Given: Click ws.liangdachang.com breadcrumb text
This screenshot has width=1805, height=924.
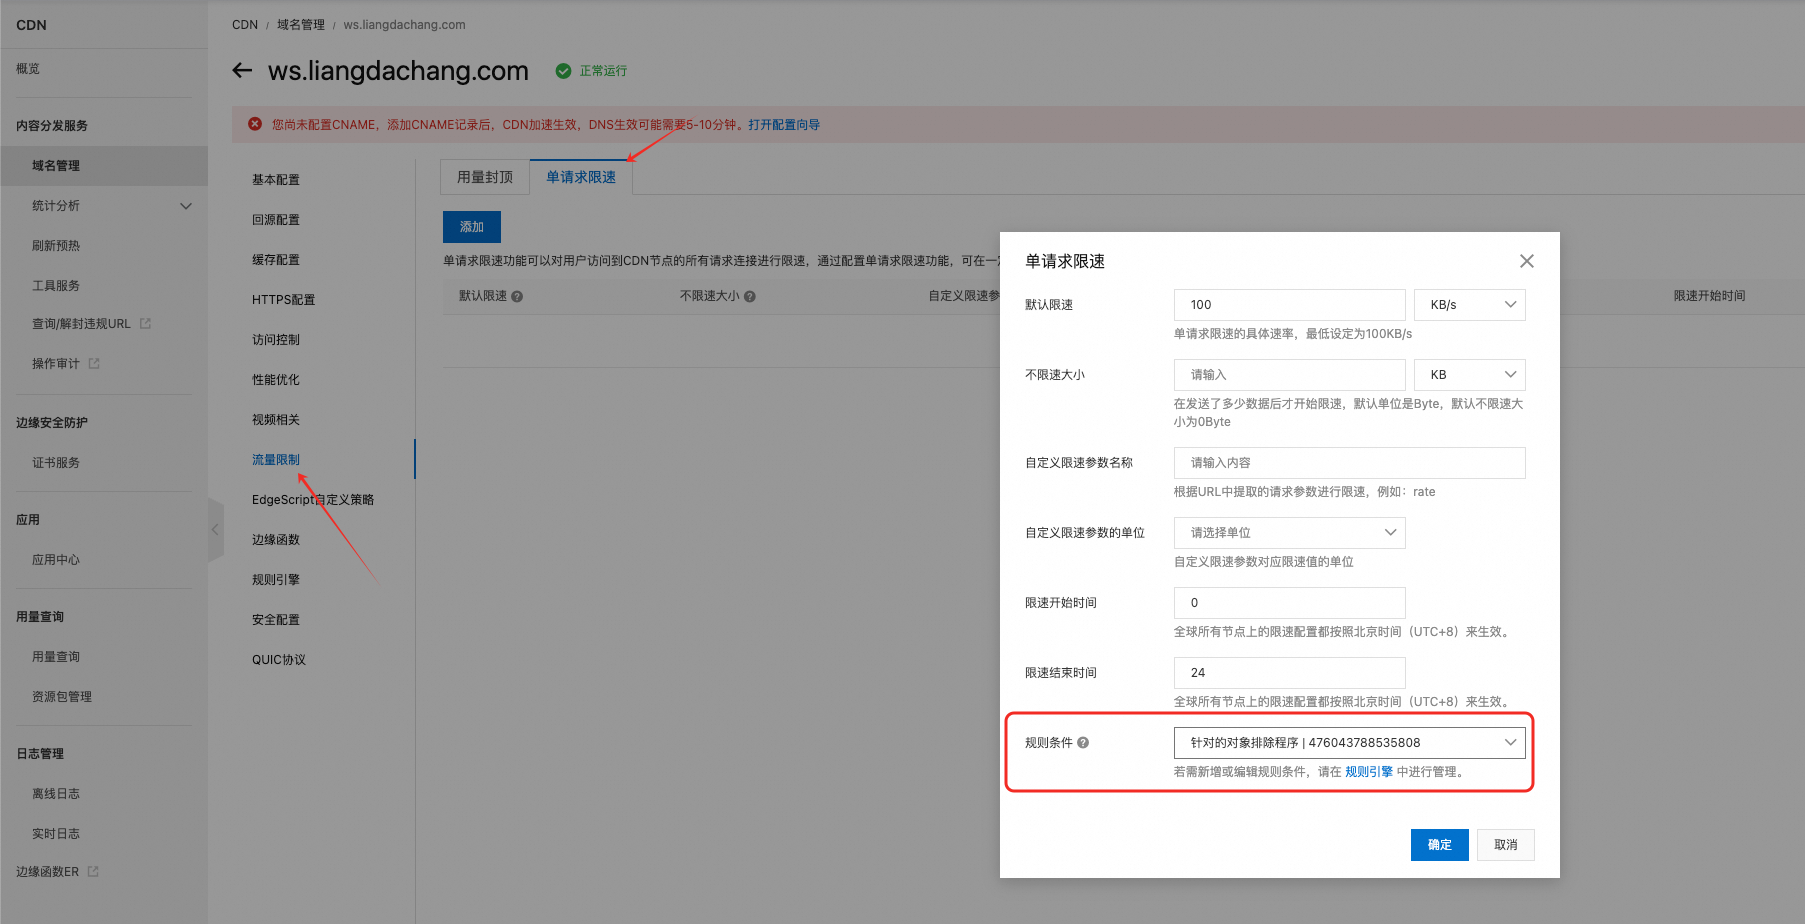Looking at the screenshot, I should point(404,25).
